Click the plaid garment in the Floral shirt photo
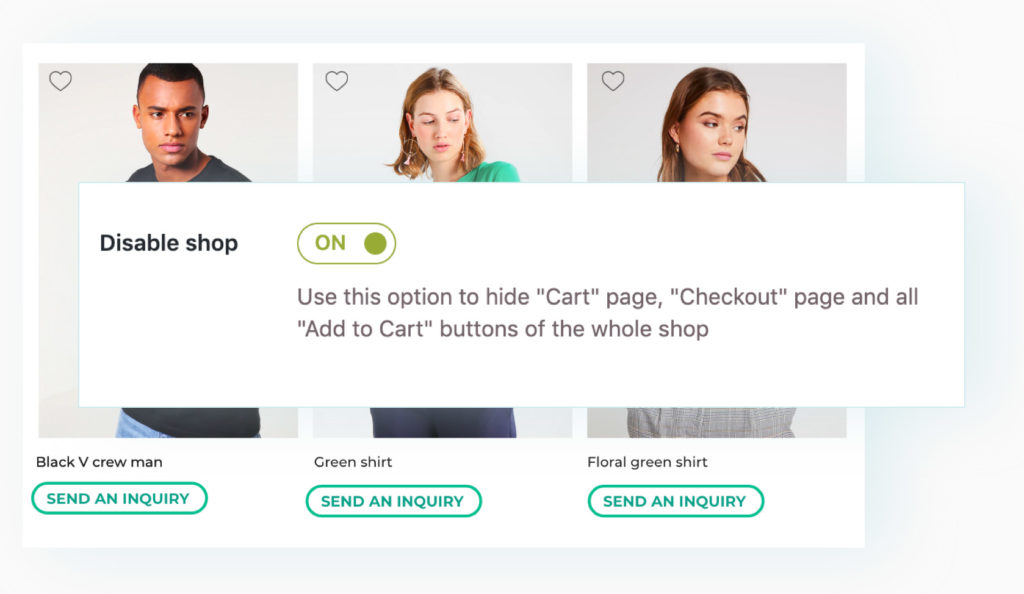 (710, 422)
